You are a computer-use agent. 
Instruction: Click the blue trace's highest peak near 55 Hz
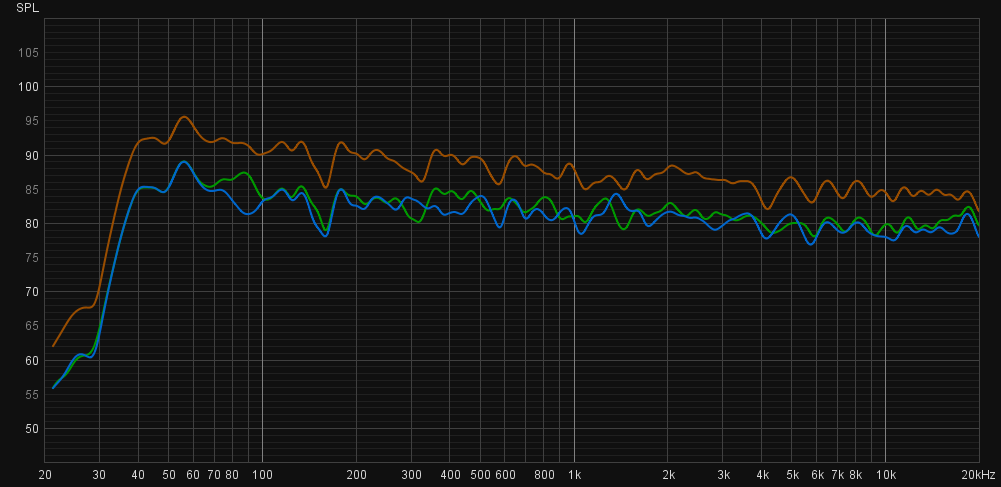click(183, 161)
